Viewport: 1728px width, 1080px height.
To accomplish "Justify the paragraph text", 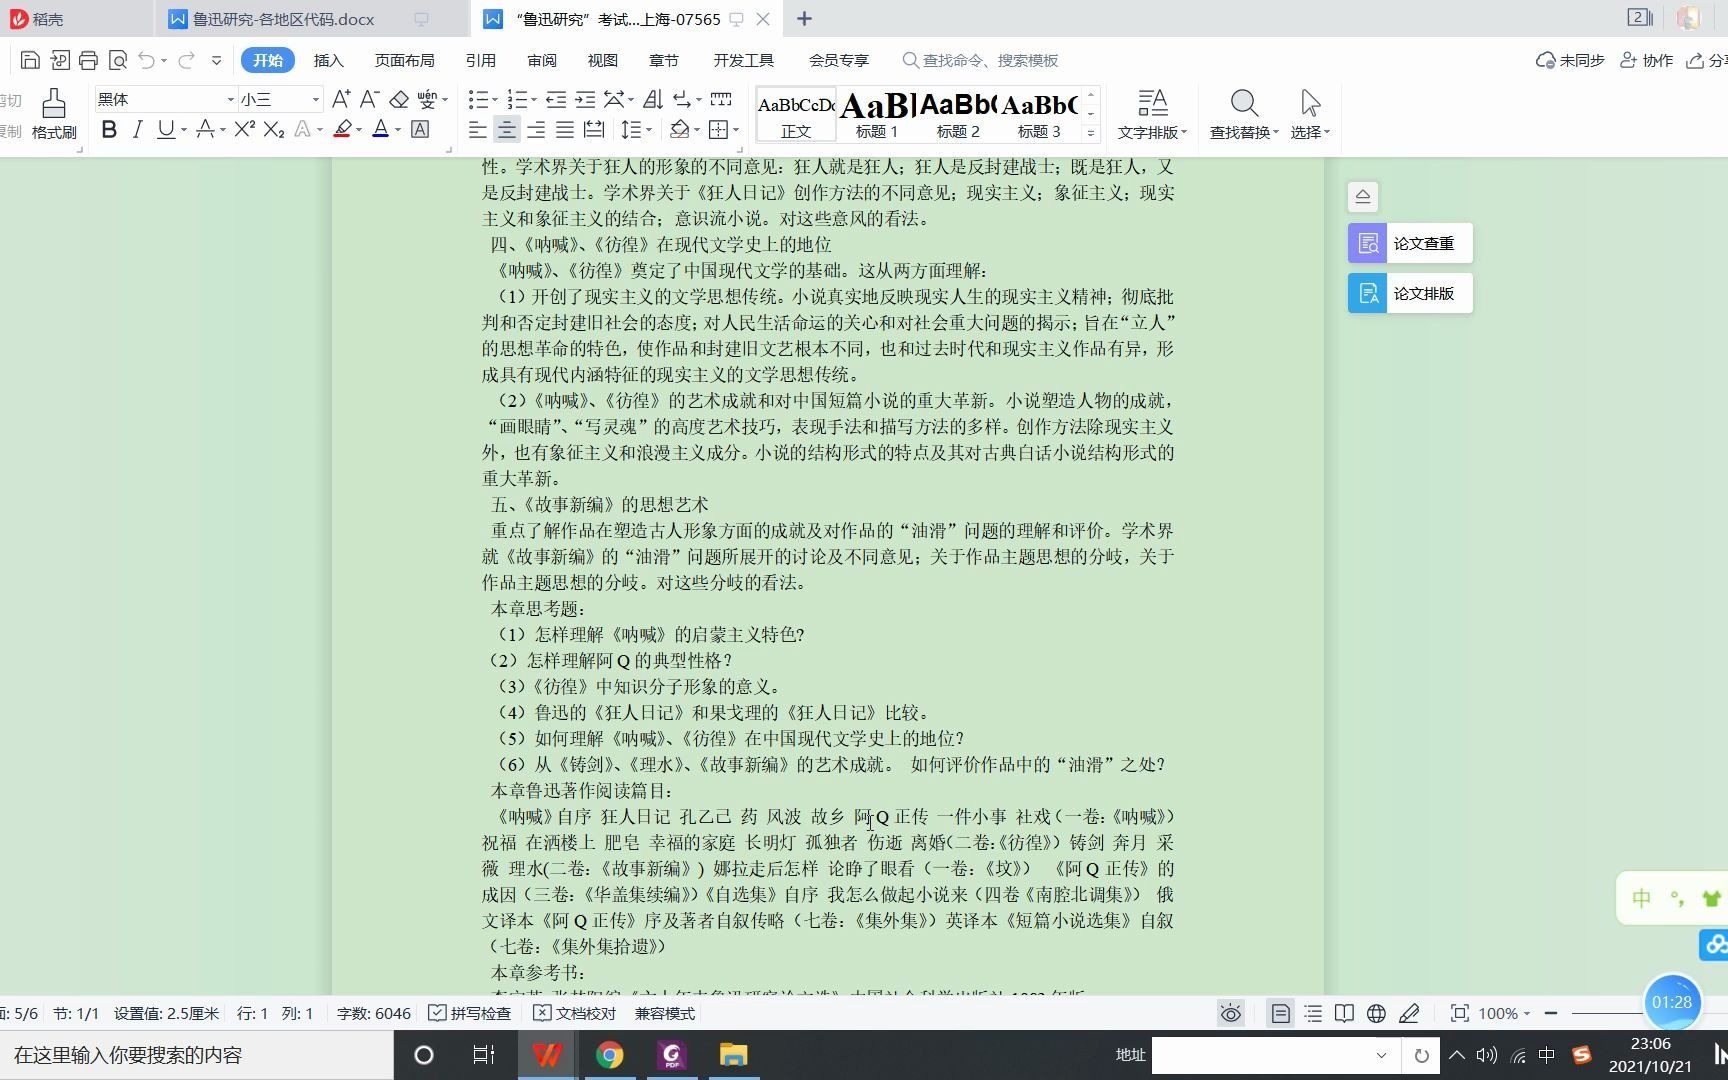I will (565, 129).
